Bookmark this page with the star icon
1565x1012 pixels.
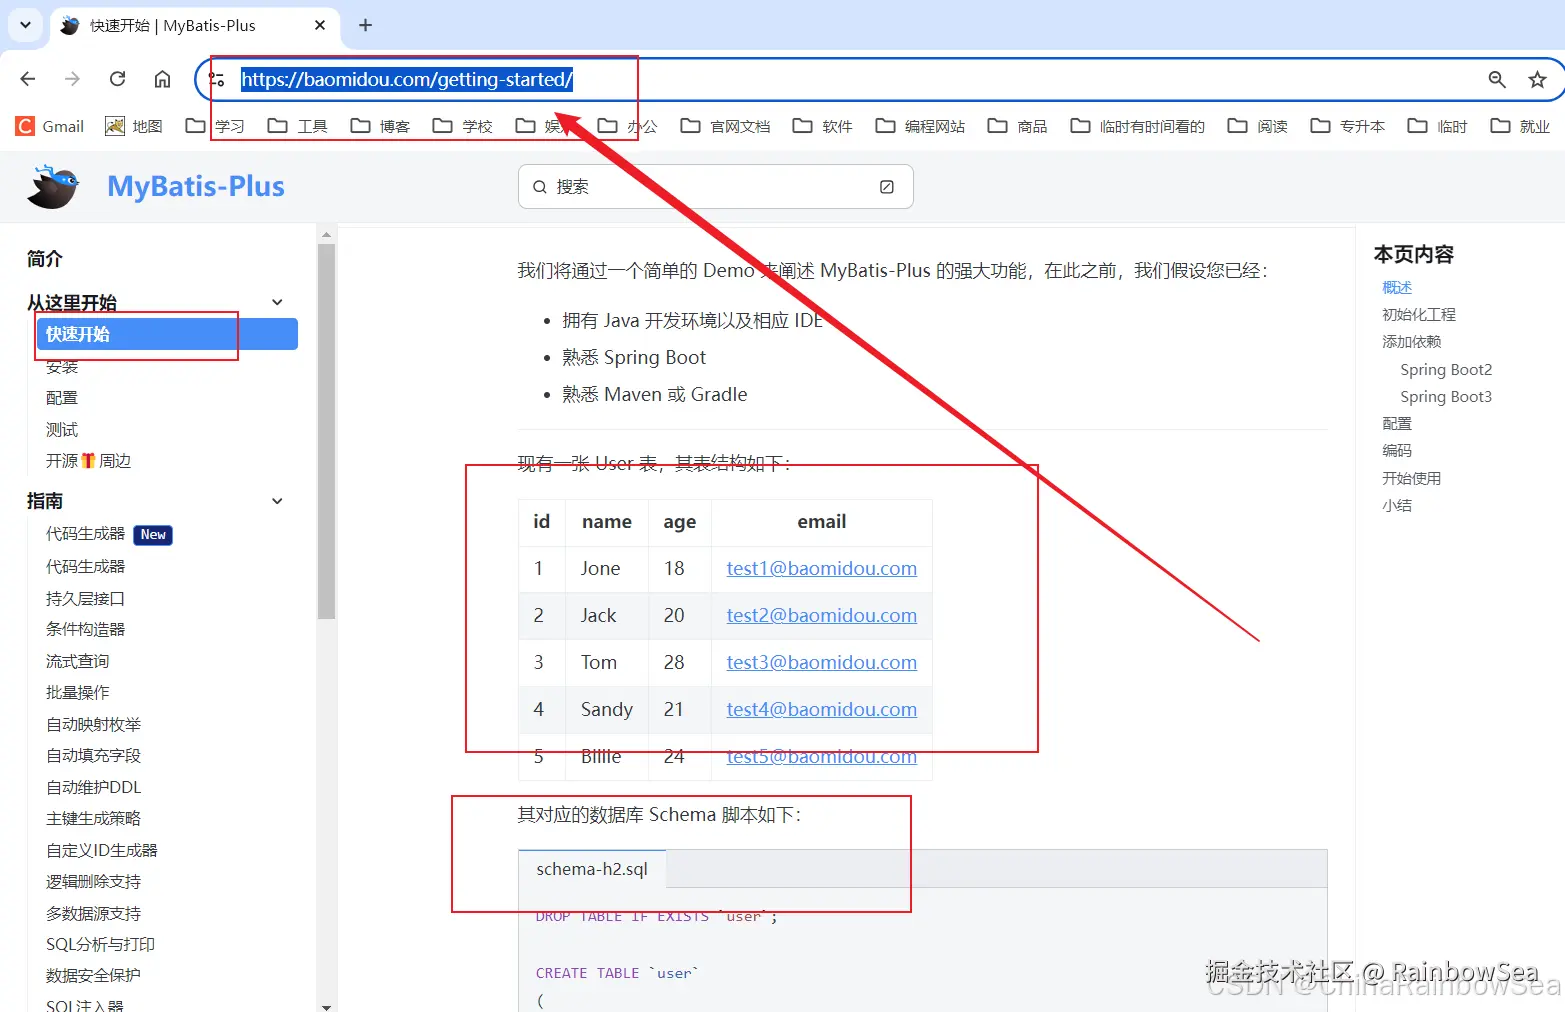click(x=1538, y=79)
